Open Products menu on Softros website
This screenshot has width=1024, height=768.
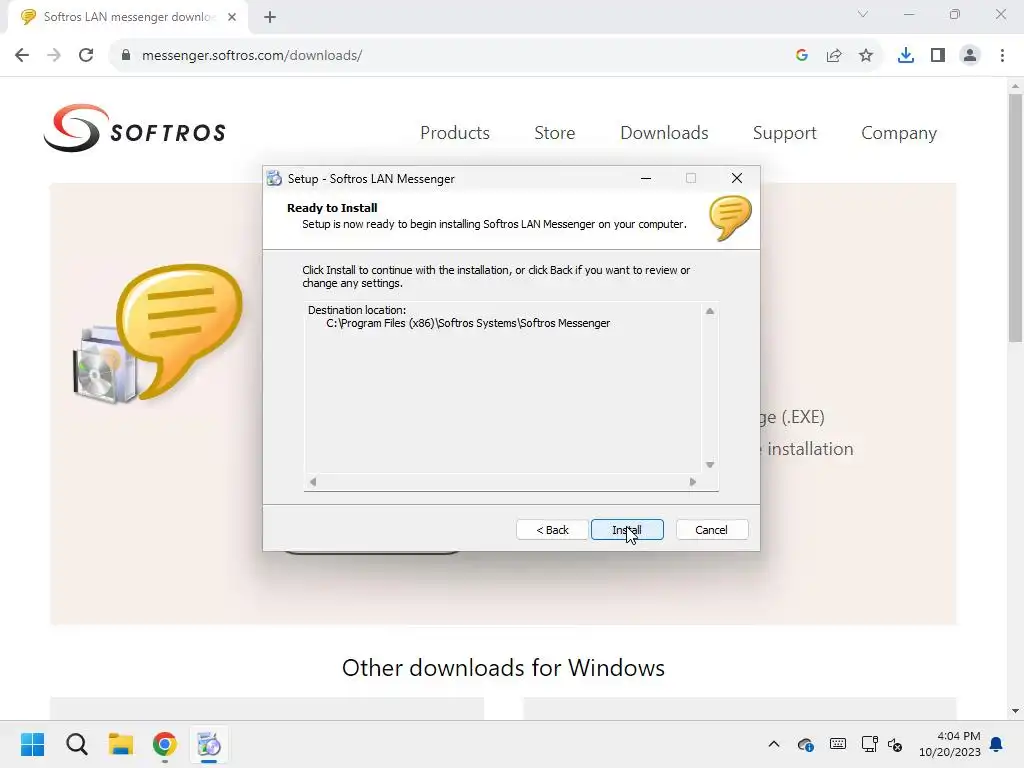coord(455,133)
